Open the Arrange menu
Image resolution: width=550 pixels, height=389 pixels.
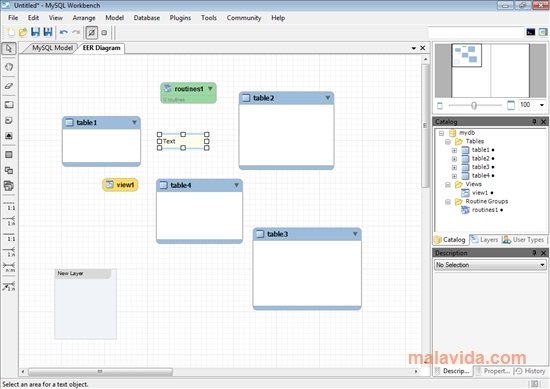pos(84,18)
